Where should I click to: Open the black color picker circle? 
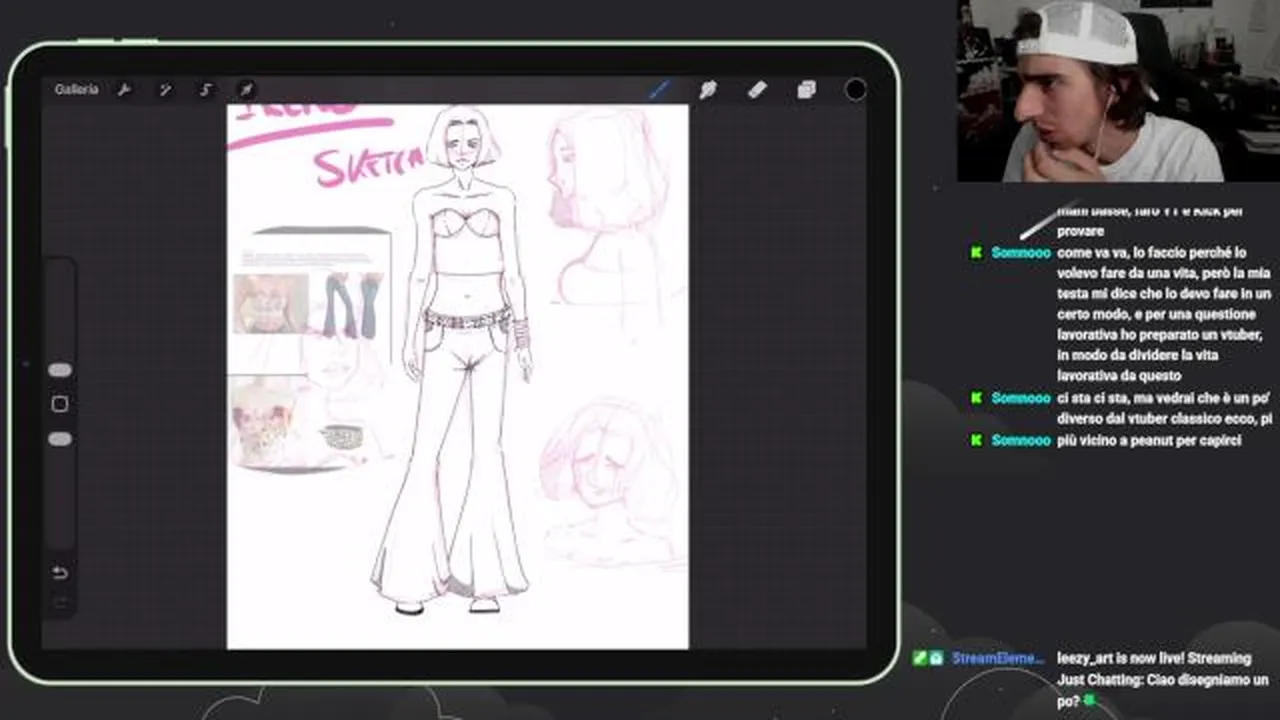pos(855,90)
